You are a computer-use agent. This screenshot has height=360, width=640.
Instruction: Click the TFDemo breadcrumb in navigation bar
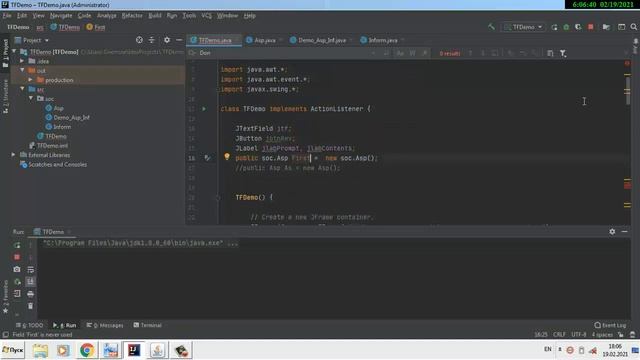pos(65,27)
